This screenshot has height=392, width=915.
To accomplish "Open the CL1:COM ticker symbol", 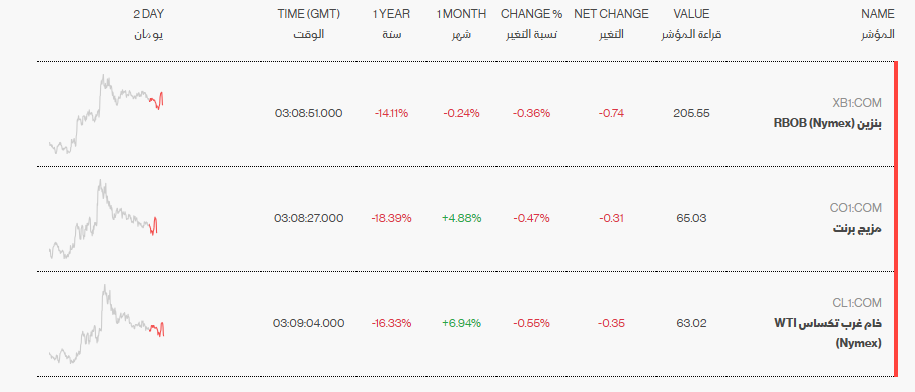I will (x=857, y=303).
